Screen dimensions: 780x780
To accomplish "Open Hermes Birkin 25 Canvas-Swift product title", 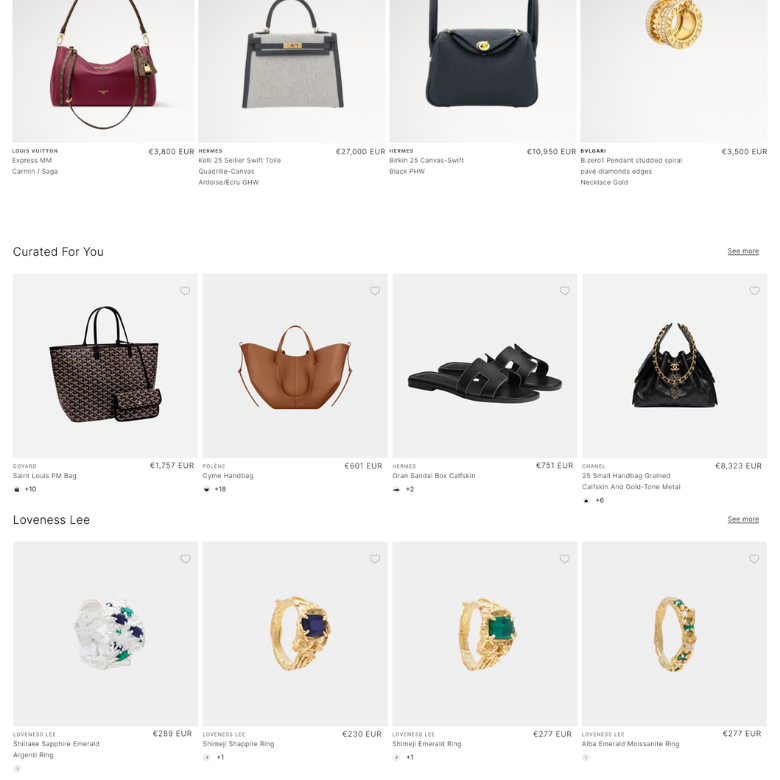I will [x=426, y=166].
